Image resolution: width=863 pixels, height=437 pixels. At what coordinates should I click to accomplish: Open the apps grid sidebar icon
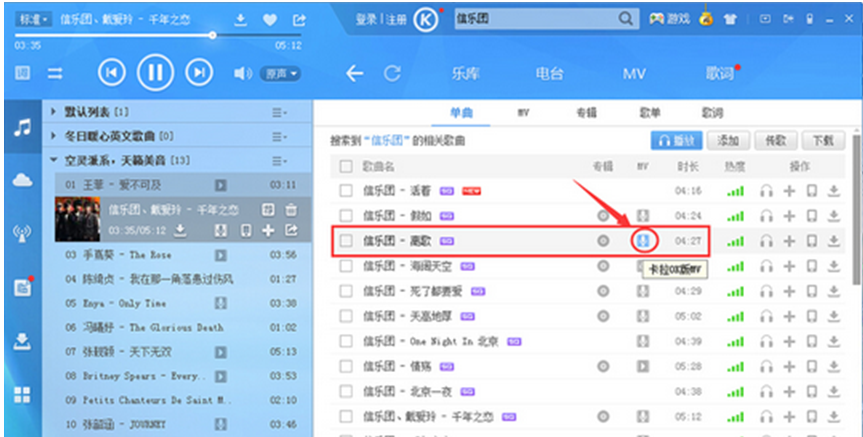click(23, 394)
